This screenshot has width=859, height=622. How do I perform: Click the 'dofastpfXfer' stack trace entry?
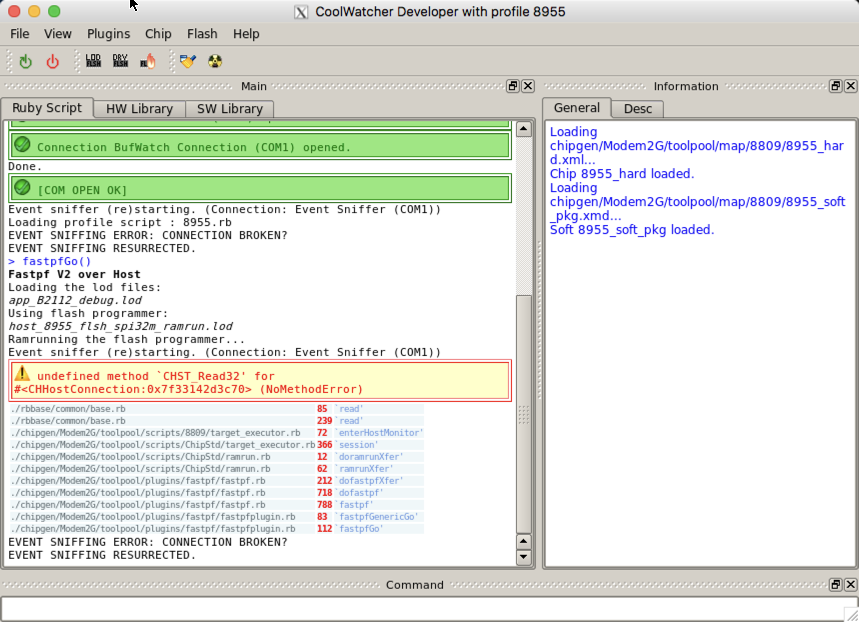tap(369, 481)
